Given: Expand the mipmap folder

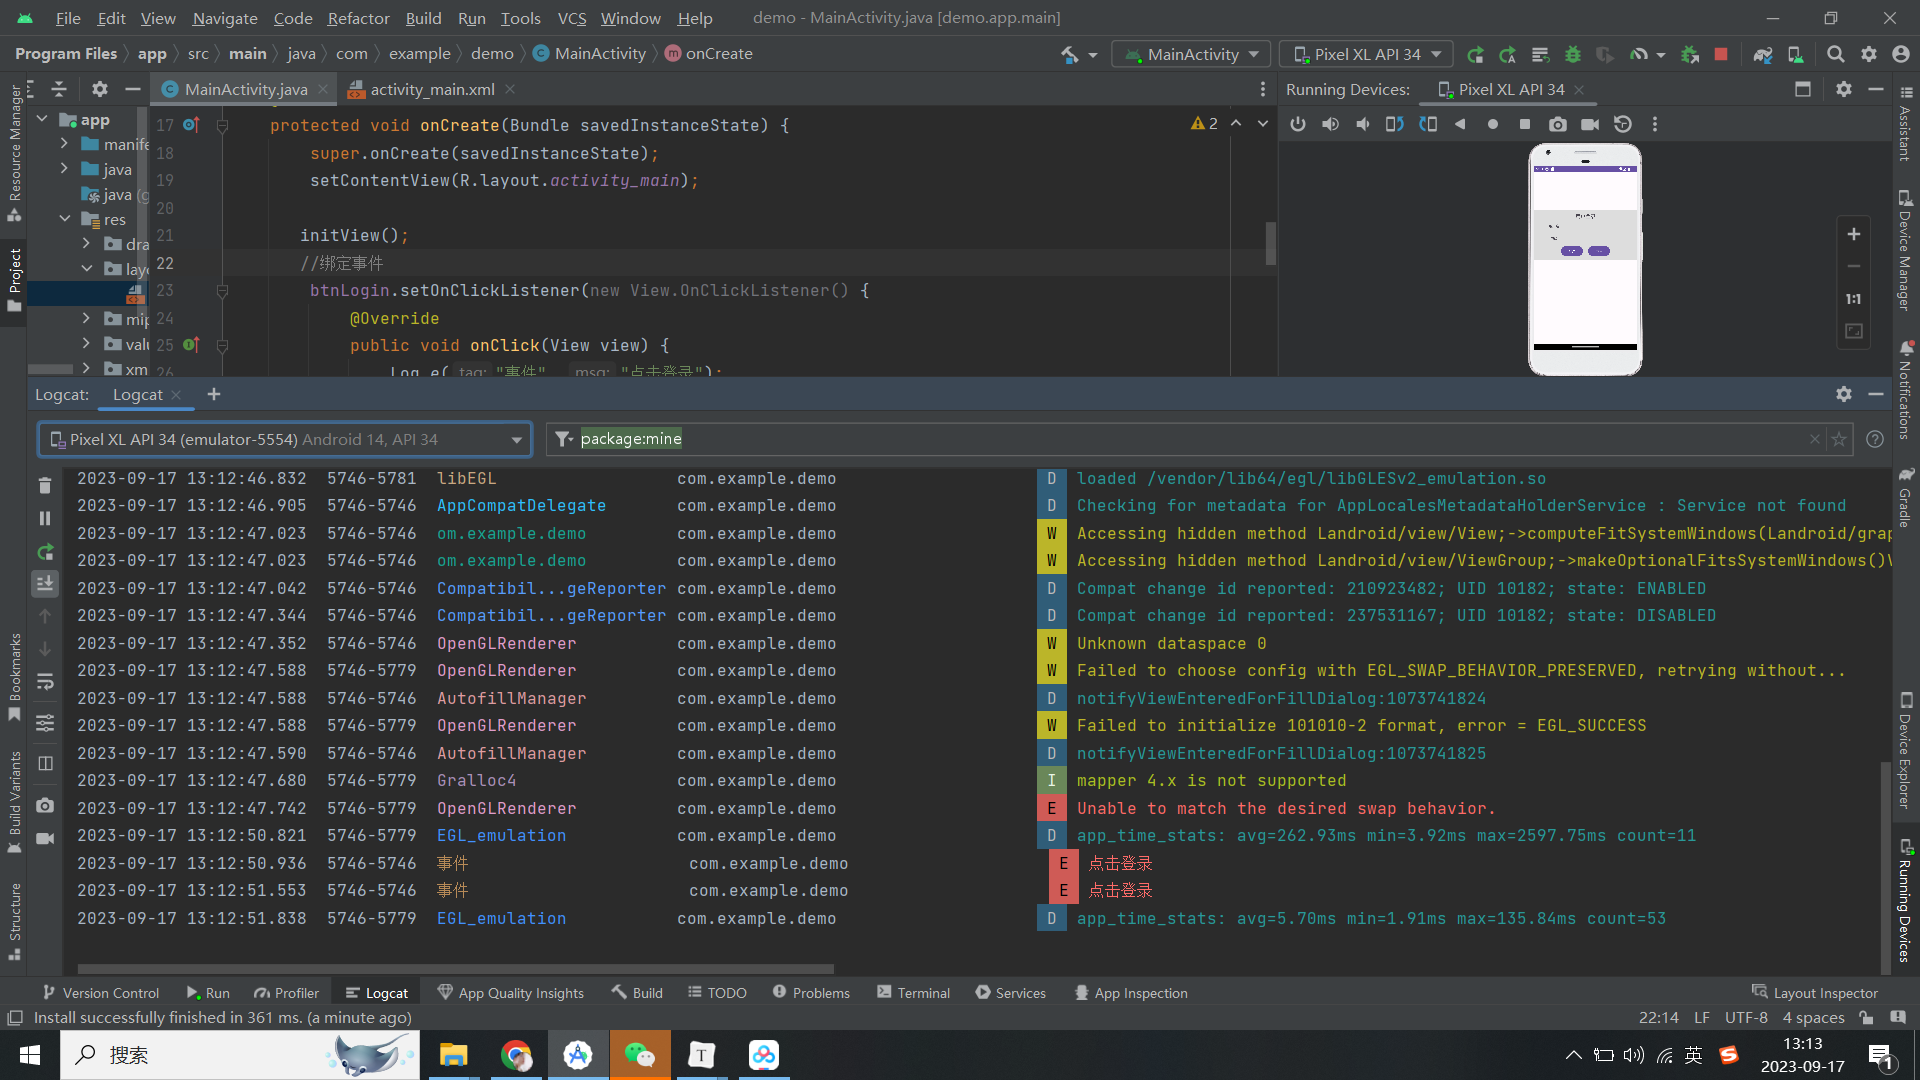Looking at the screenshot, I should 86,318.
